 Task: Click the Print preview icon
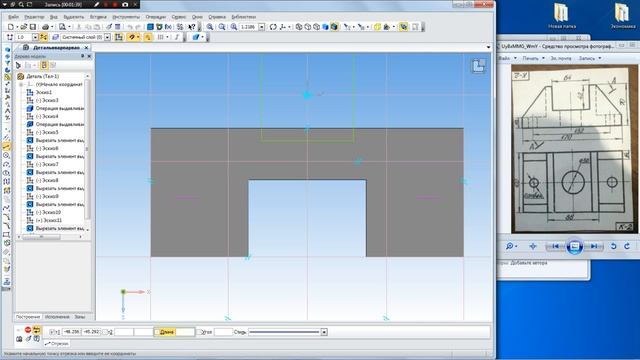[x=62, y=27]
